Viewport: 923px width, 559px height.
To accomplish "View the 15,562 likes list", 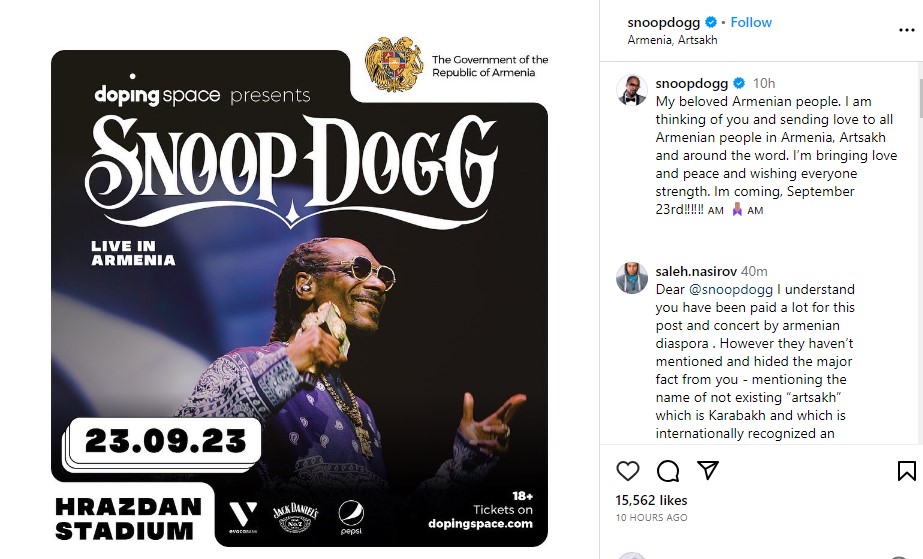I will pyautogui.click(x=649, y=499).
